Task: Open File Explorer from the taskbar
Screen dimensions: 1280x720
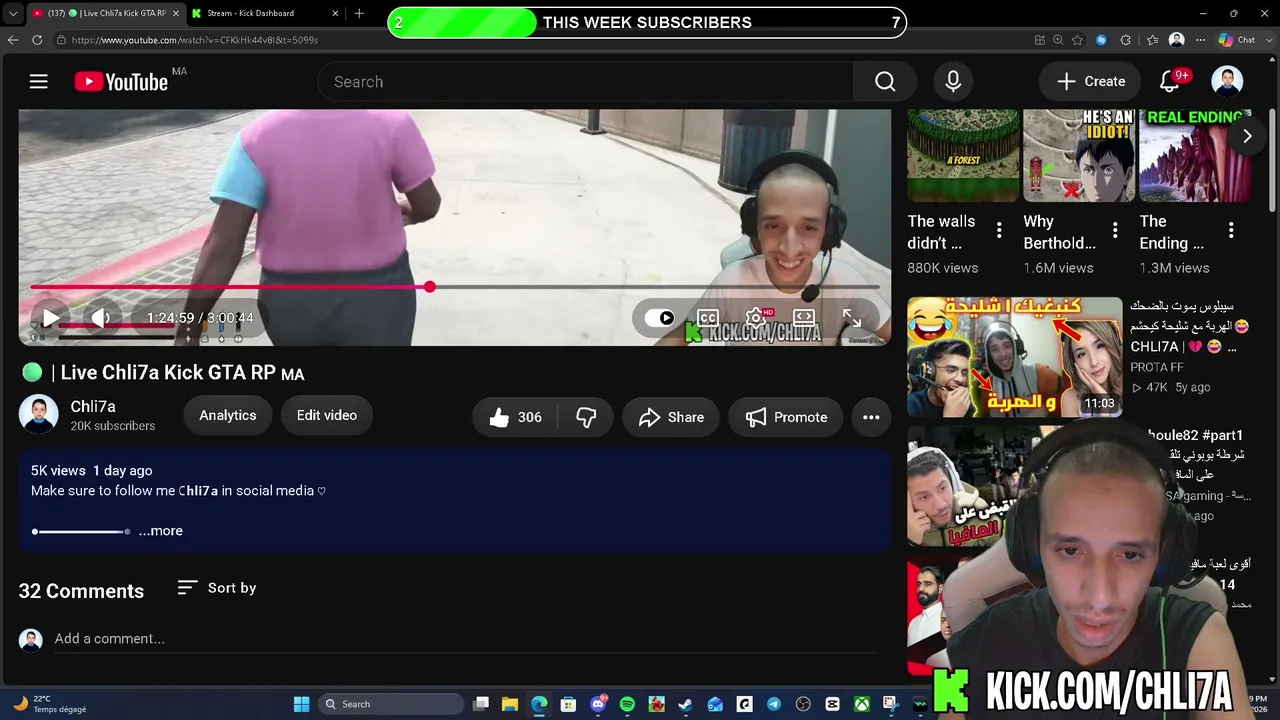Action: pos(510,704)
